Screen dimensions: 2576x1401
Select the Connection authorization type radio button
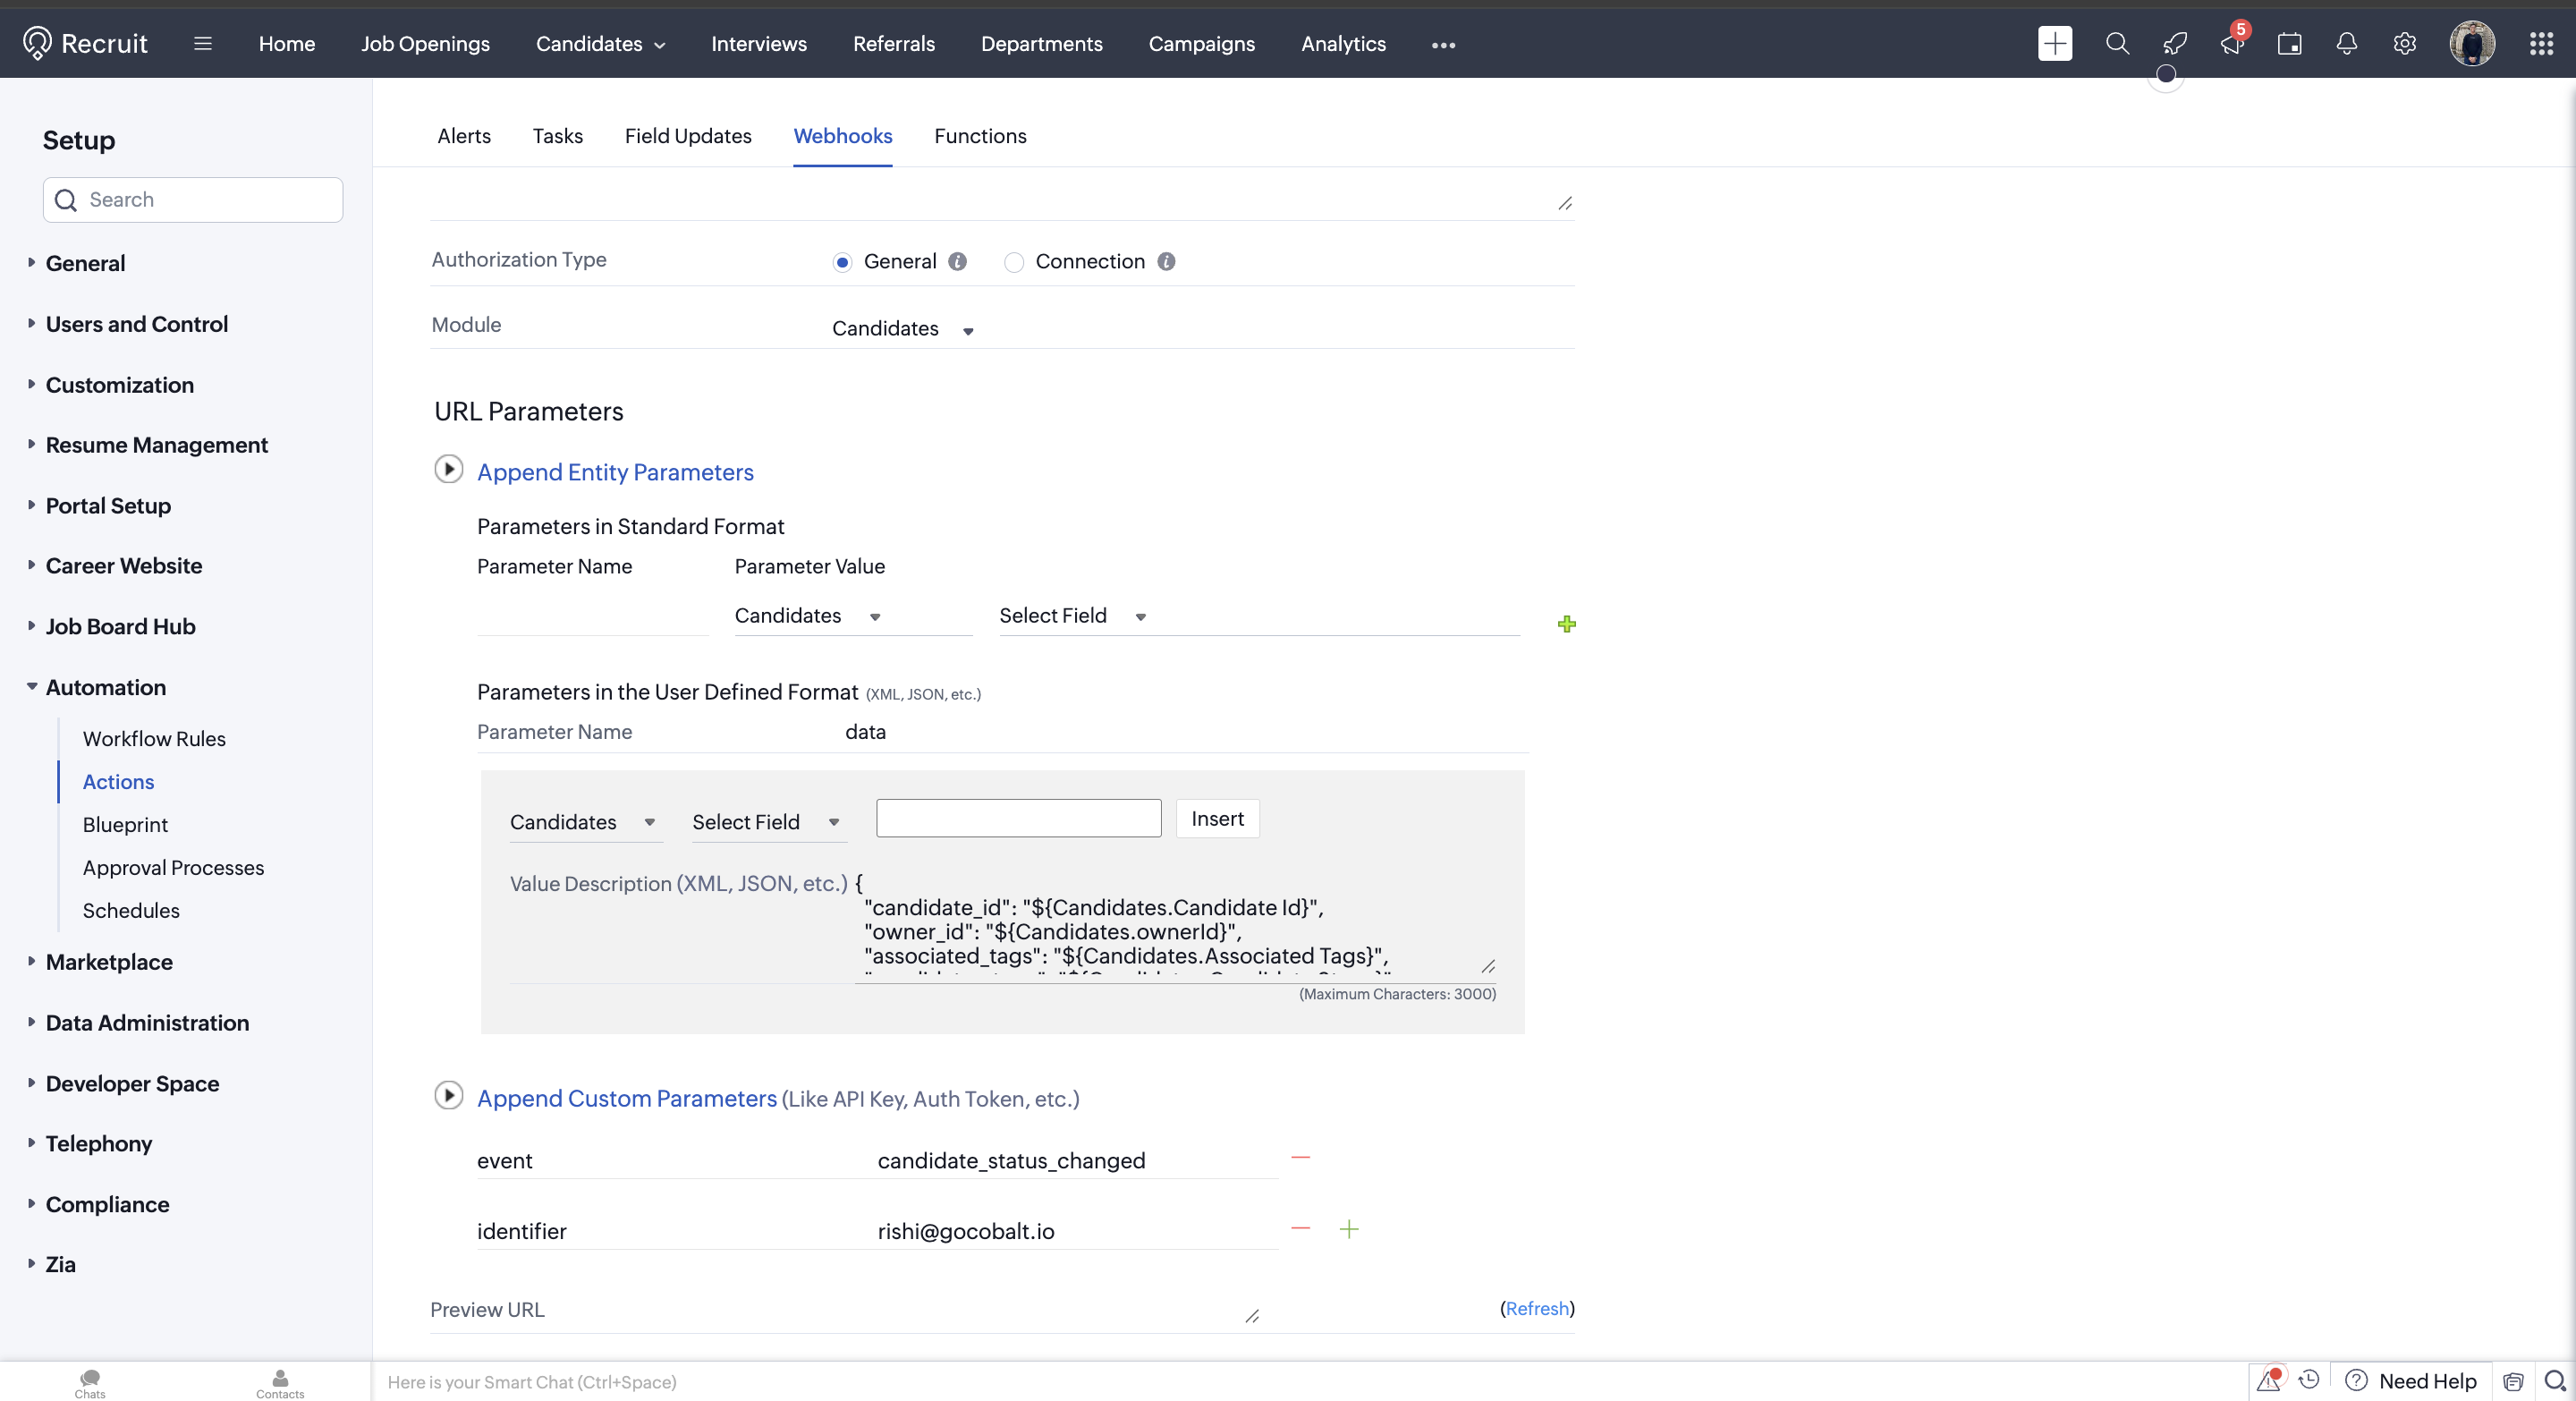pos(1014,262)
